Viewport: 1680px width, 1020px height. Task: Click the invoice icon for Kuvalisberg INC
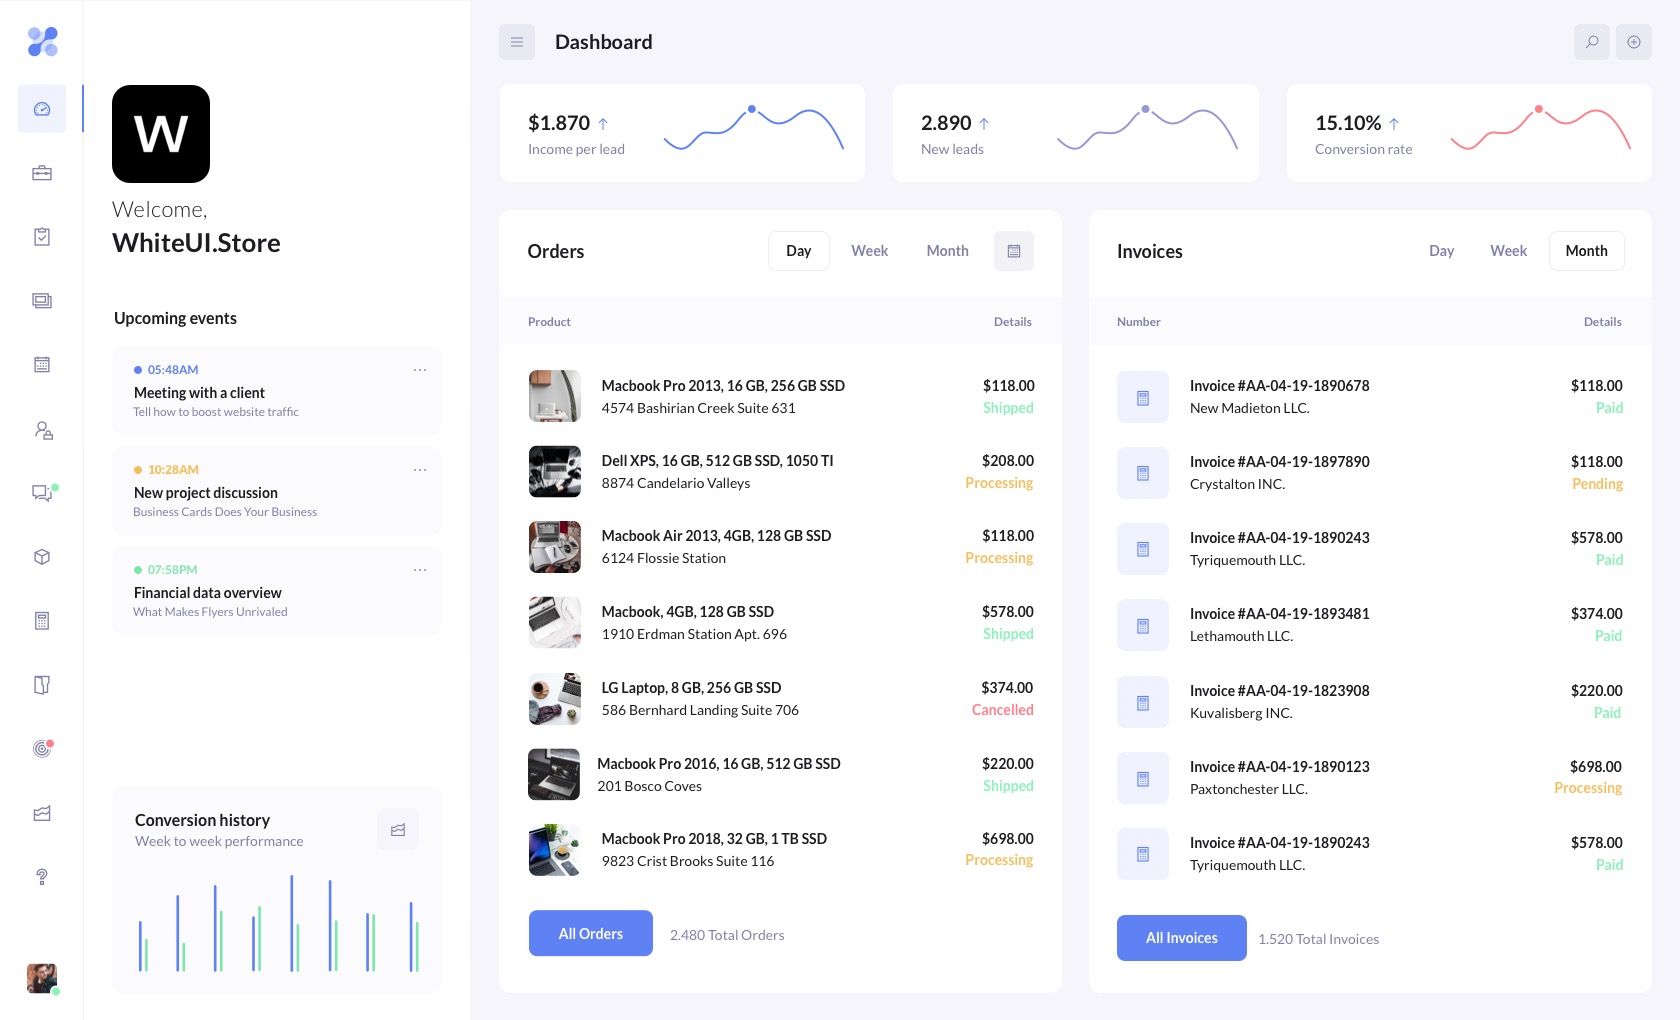pyautogui.click(x=1143, y=702)
